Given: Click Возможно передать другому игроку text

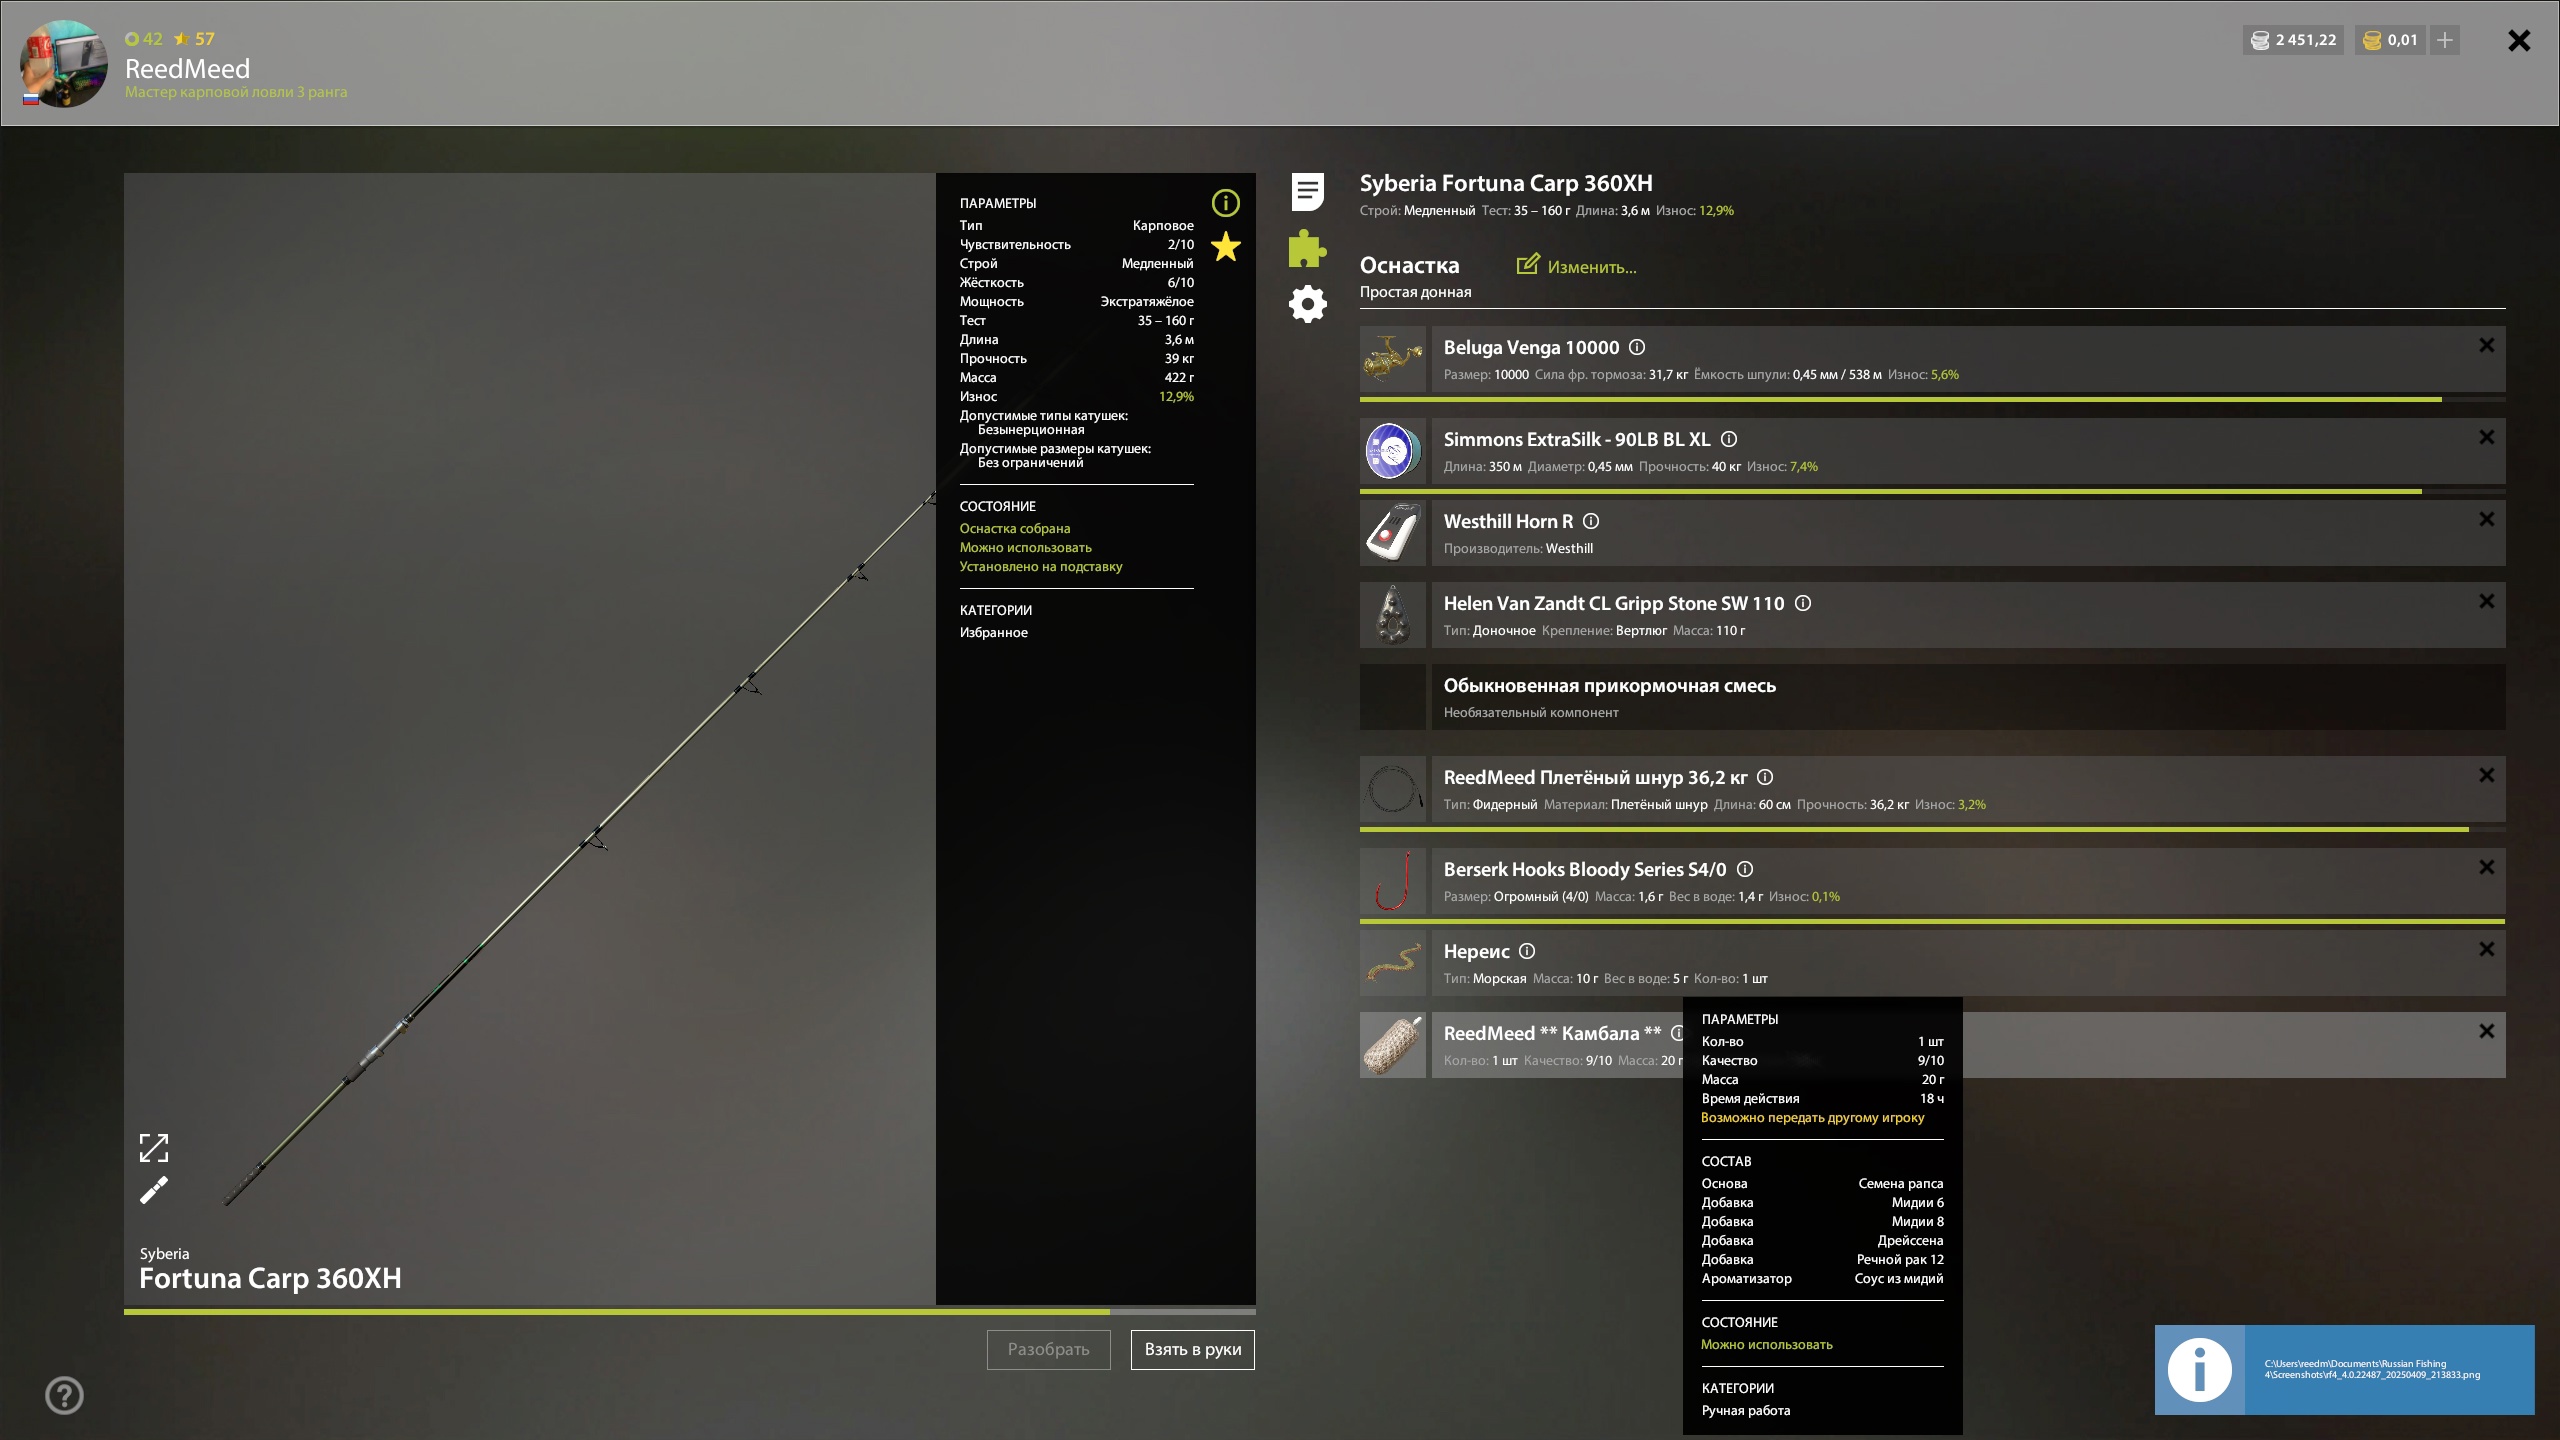Looking at the screenshot, I should tap(1813, 1117).
